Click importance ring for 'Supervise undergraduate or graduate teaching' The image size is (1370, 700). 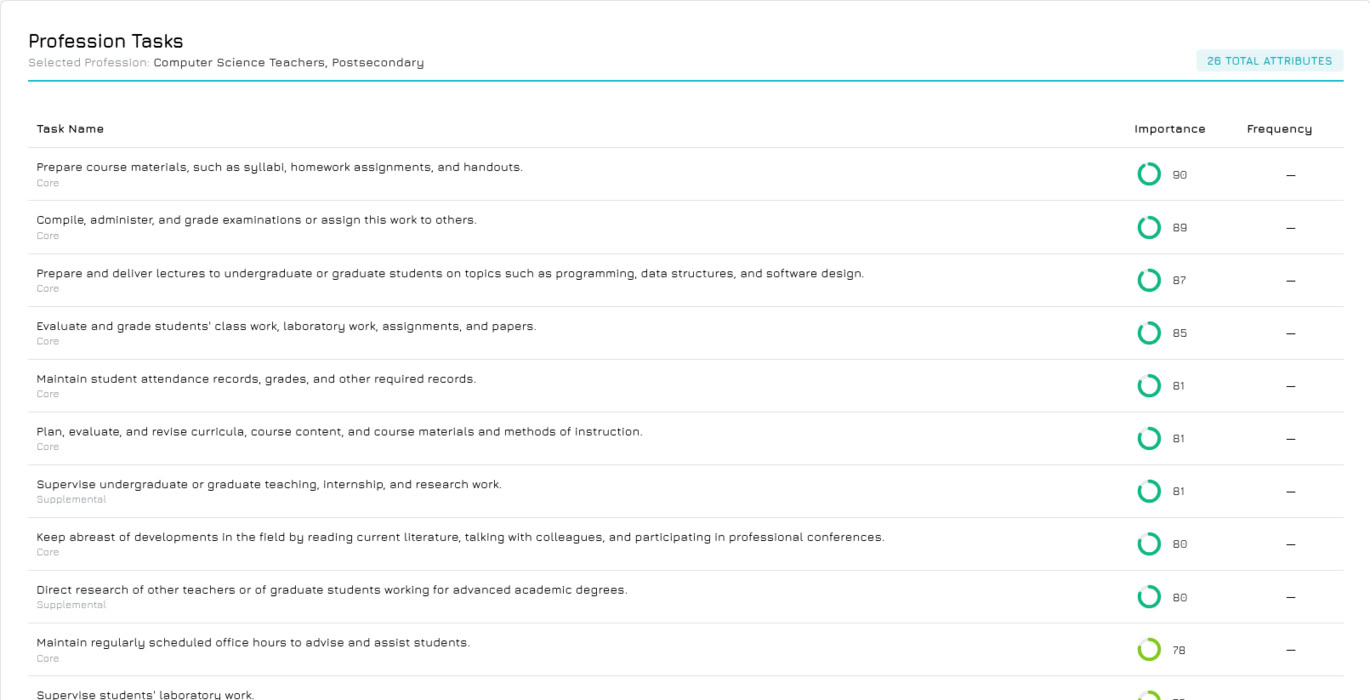pyautogui.click(x=1149, y=492)
